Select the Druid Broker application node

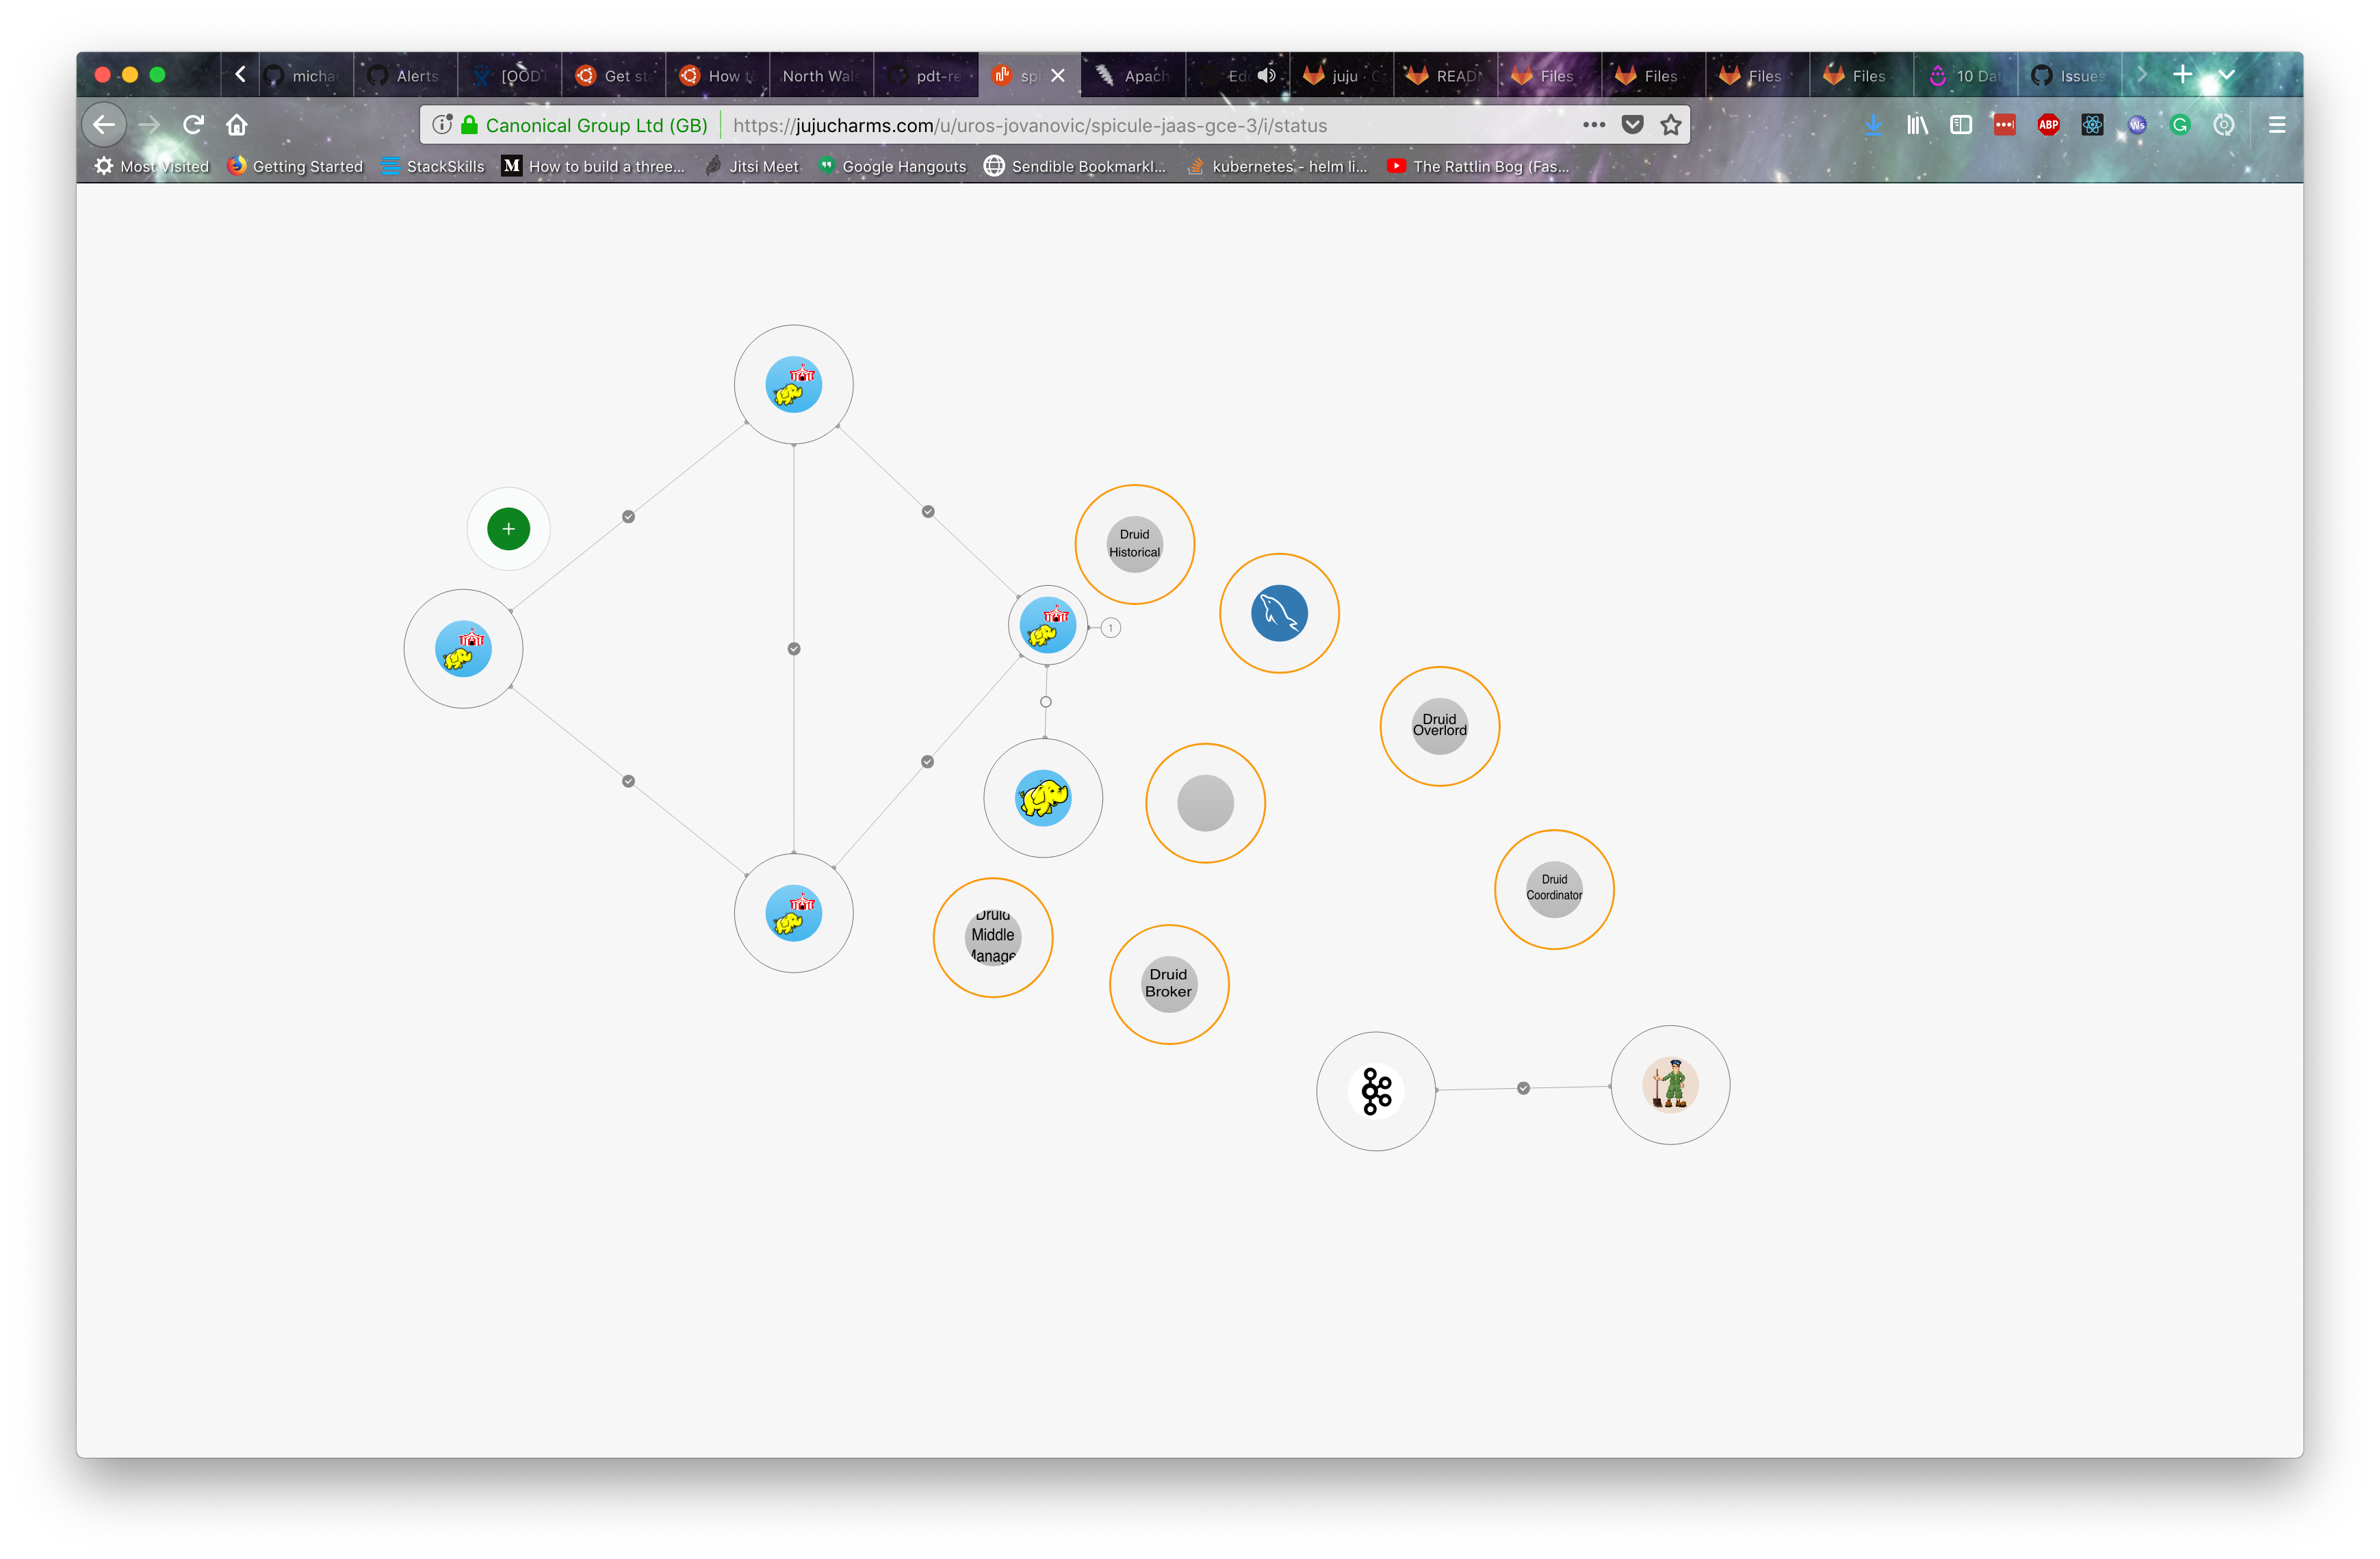[1169, 984]
